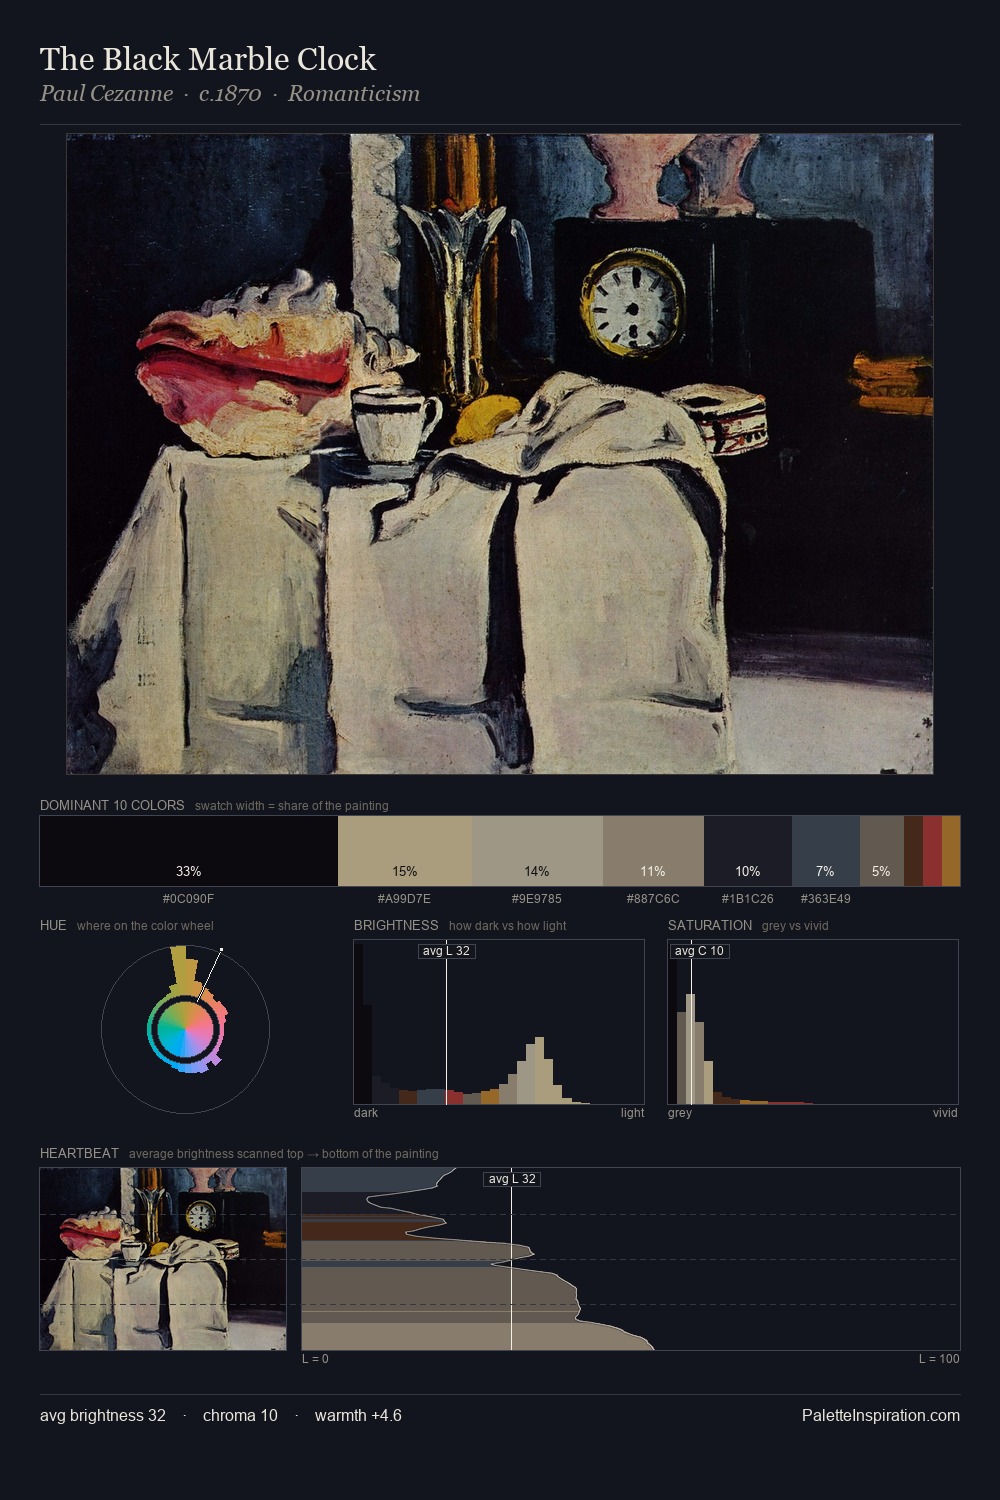Open the PaletteInspiration.com link
Image resolution: width=1000 pixels, height=1500 pixels.
coord(881,1416)
